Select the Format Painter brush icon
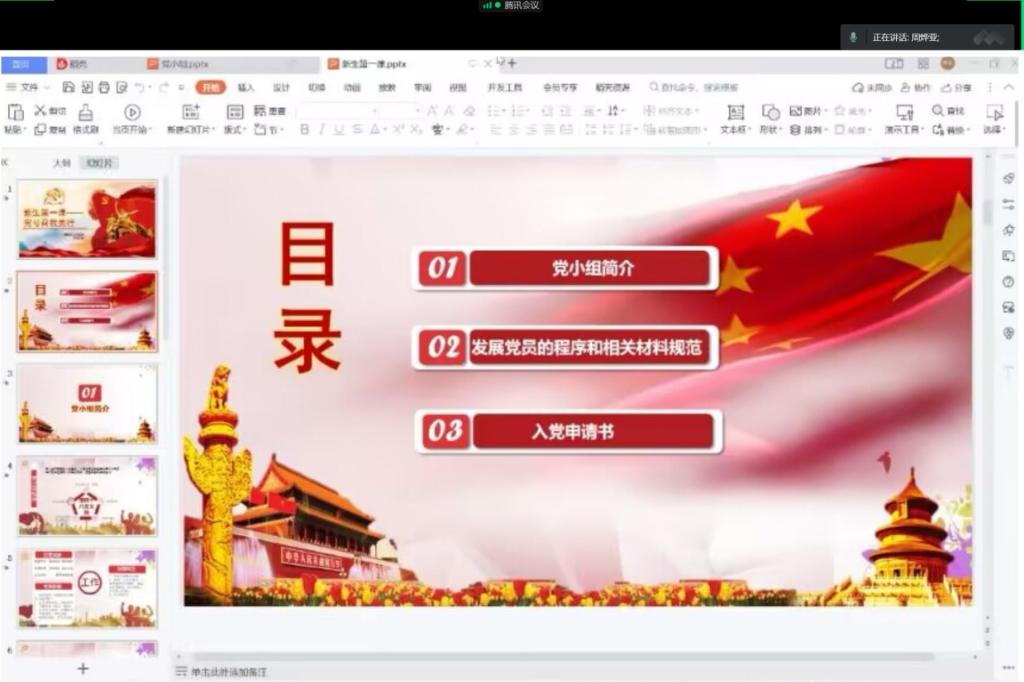The height and width of the screenshot is (682, 1024). pos(86,112)
